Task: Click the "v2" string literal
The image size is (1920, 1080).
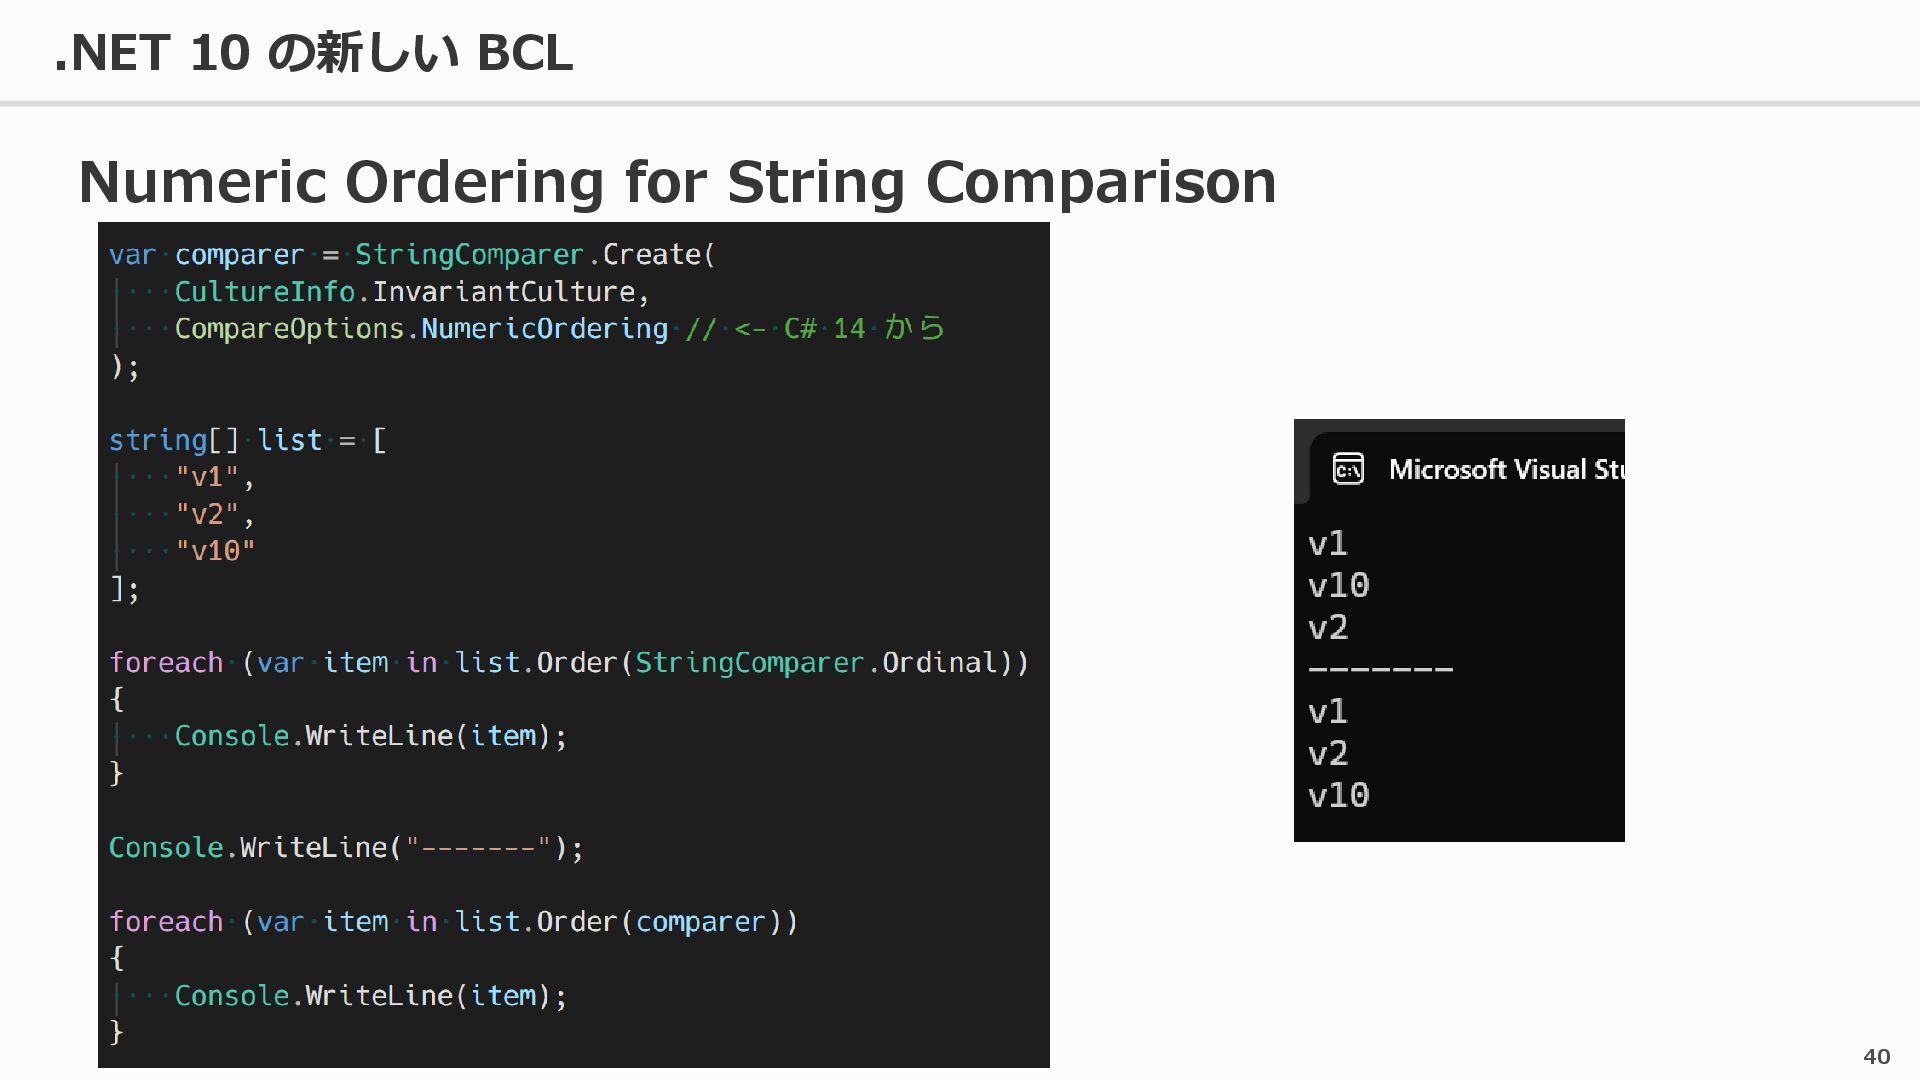Action: pos(208,514)
